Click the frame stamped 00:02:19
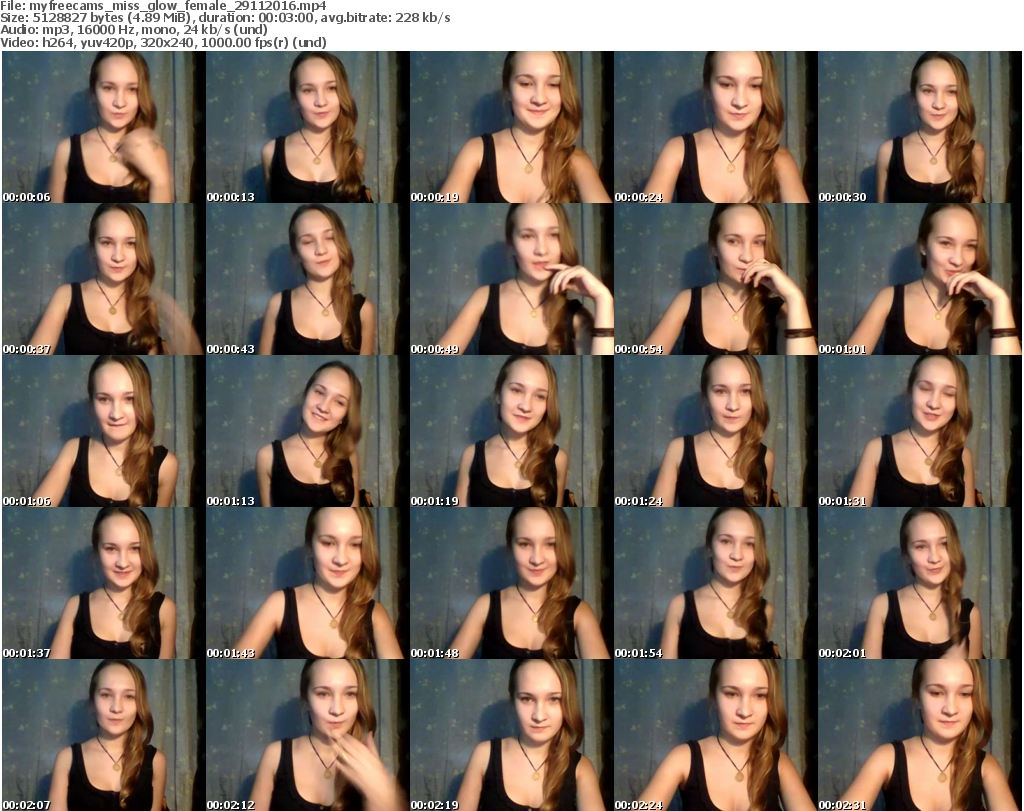 click(x=511, y=735)
